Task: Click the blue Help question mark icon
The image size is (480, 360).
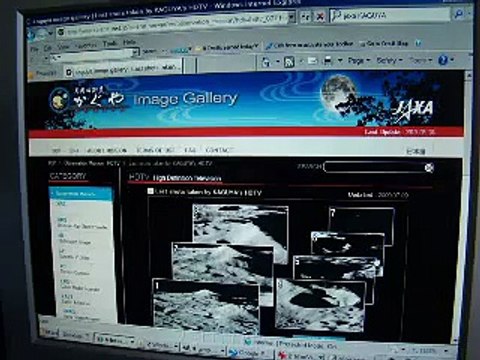Action: click(x=443, y=60)
